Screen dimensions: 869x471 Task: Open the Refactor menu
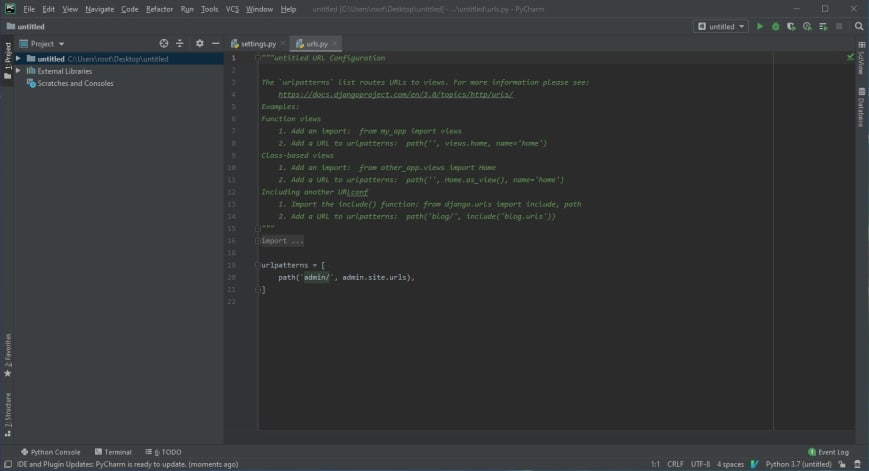159,9
